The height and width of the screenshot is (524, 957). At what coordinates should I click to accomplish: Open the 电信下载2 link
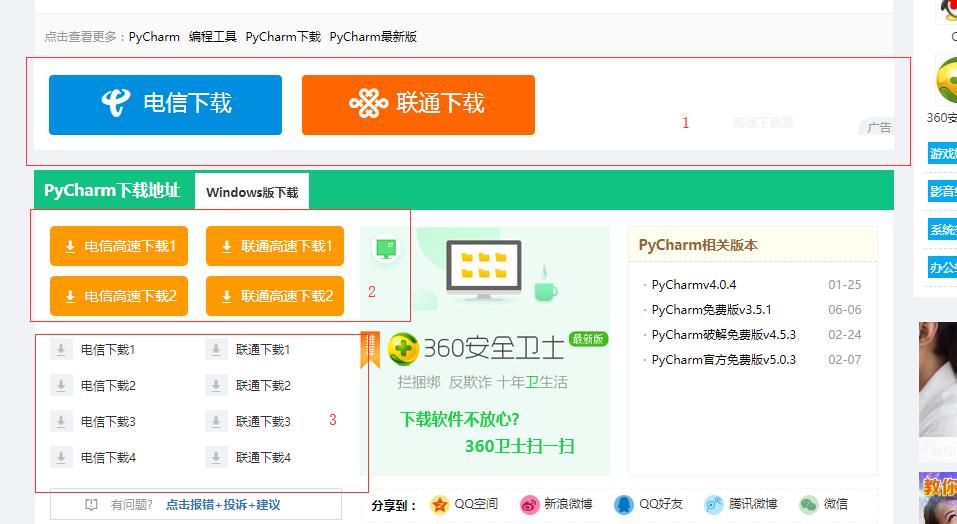coord(108,386)
